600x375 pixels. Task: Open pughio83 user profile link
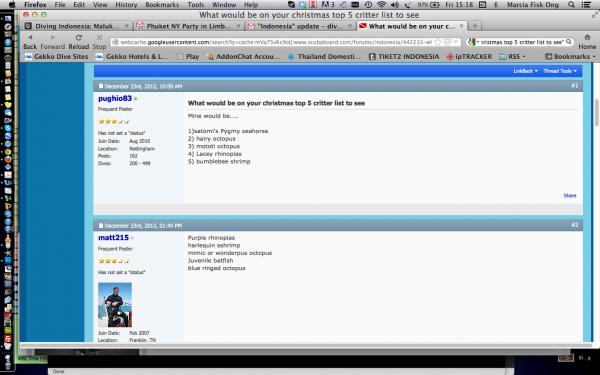pos(115,98)
